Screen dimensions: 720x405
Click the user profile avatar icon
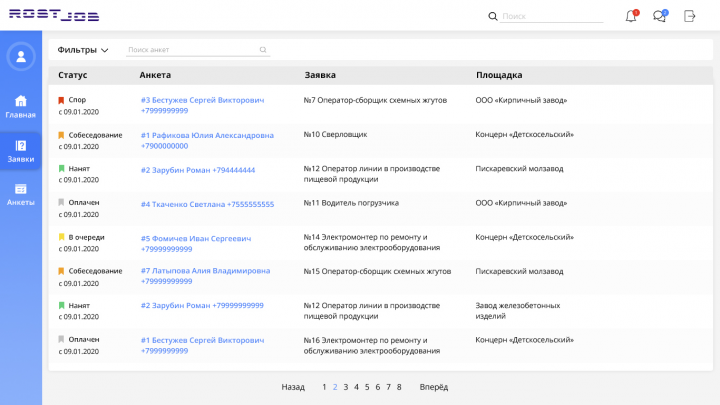[21, 56]
